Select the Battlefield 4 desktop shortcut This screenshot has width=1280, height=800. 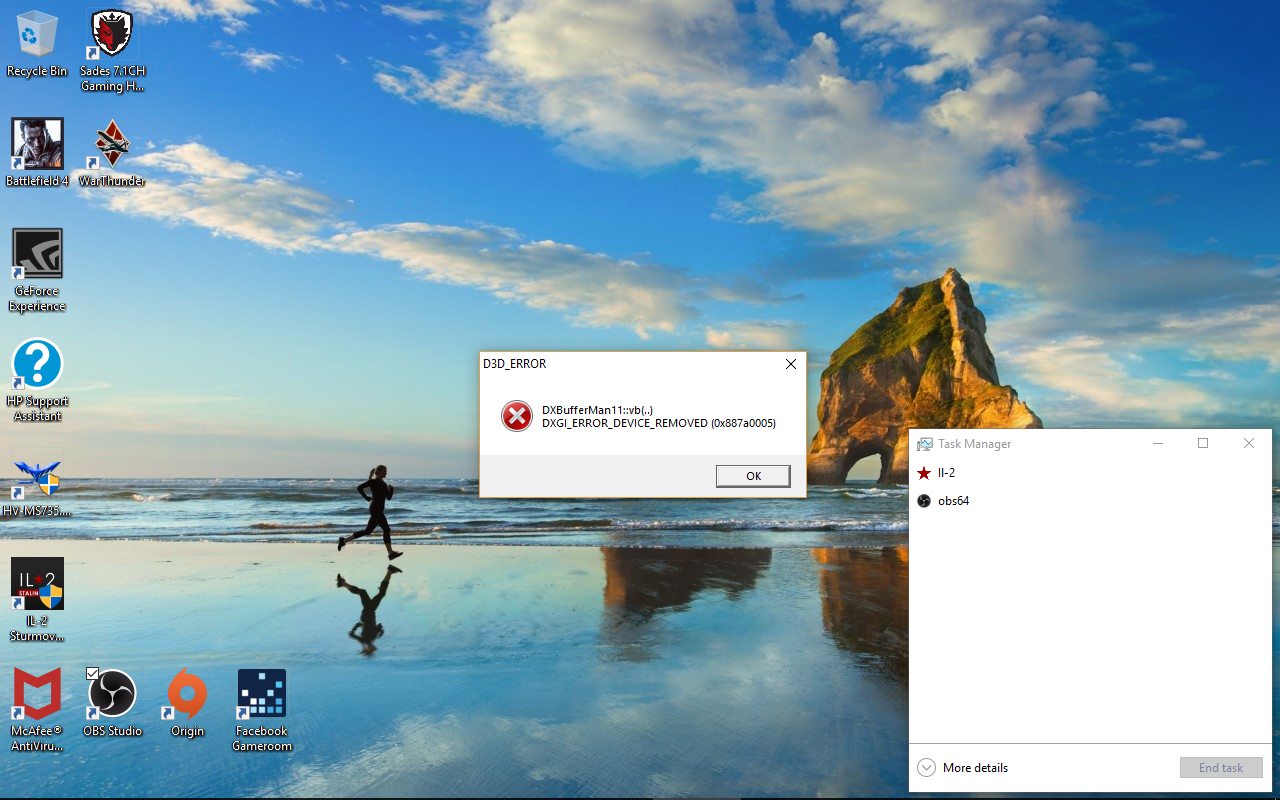[x=37, y=152]
